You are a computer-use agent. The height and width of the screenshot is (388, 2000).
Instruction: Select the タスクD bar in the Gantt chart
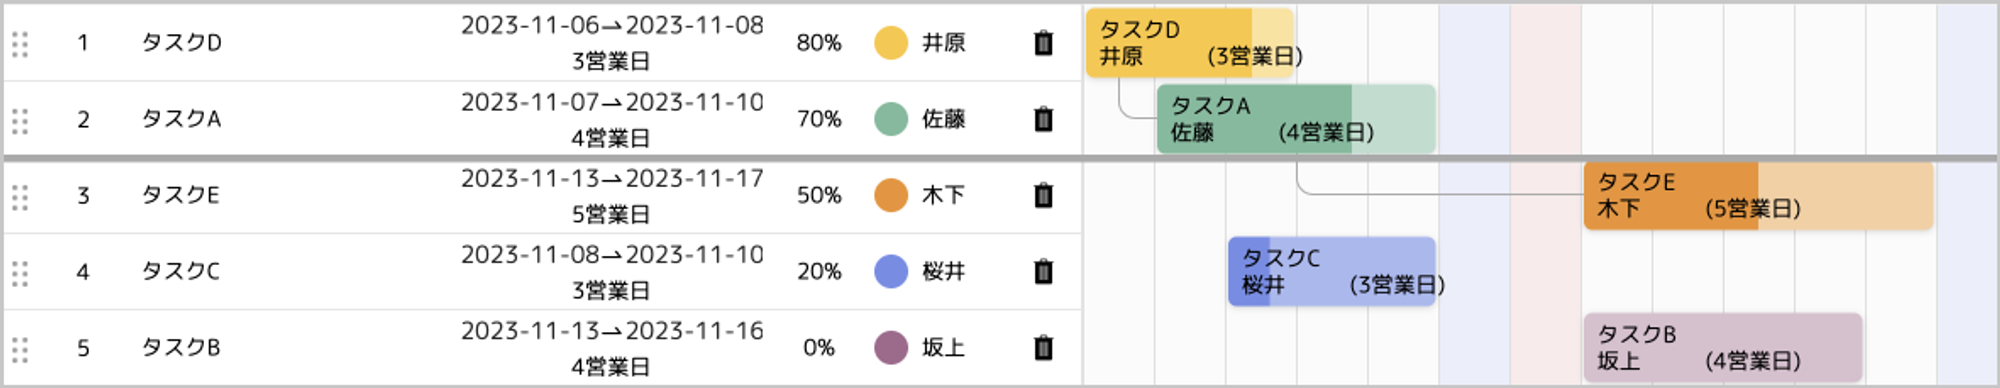[1189, 43]
